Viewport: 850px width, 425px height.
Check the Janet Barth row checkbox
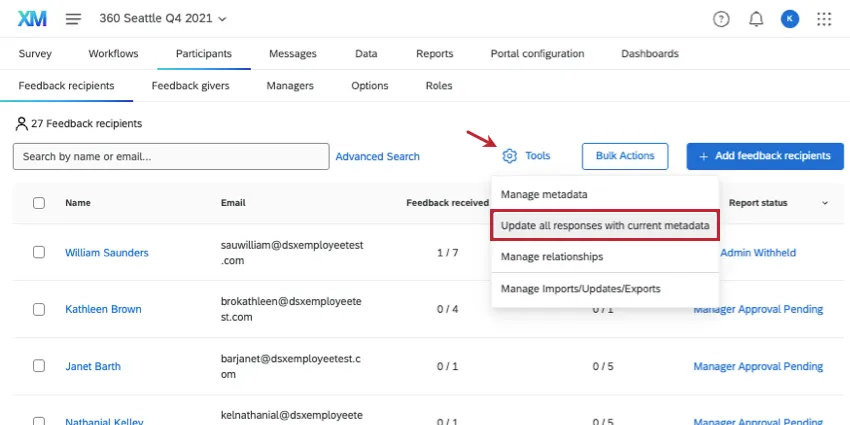point(39,366)
